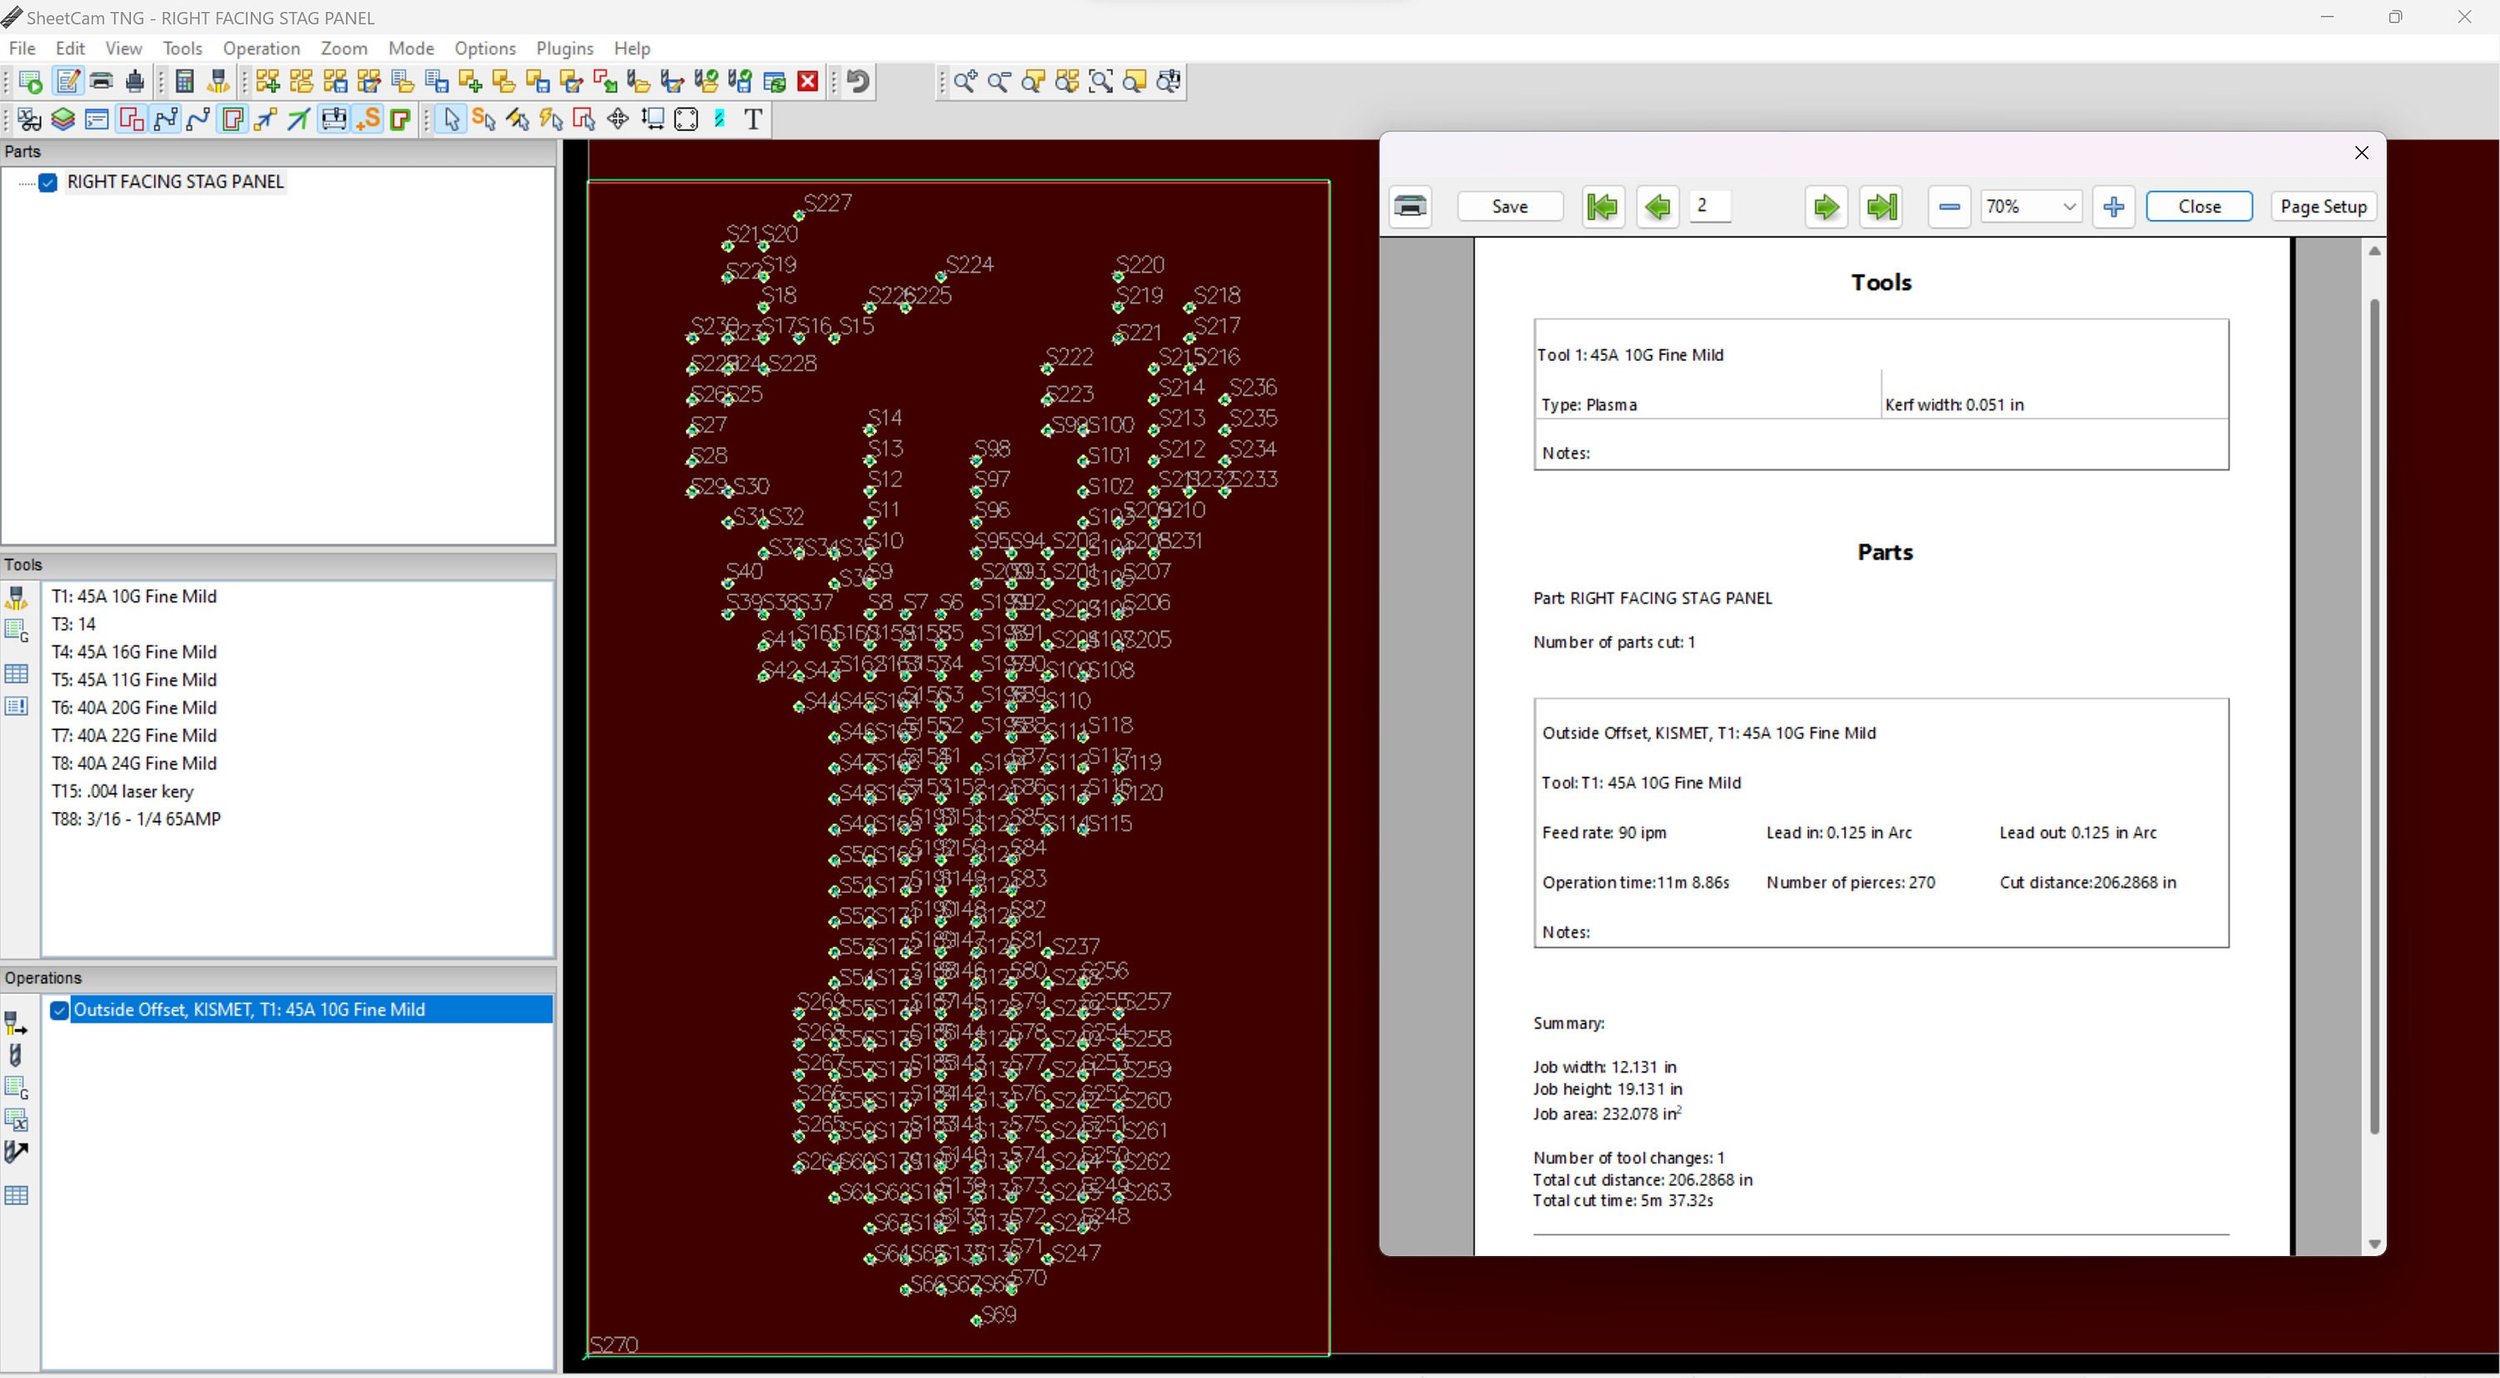Image resolution: width=2500 pixels, height=1378 pixels.
Task: Click the new plasma tool icon in Tools panel
Action: pyautogui.click(x=17, y=598)
